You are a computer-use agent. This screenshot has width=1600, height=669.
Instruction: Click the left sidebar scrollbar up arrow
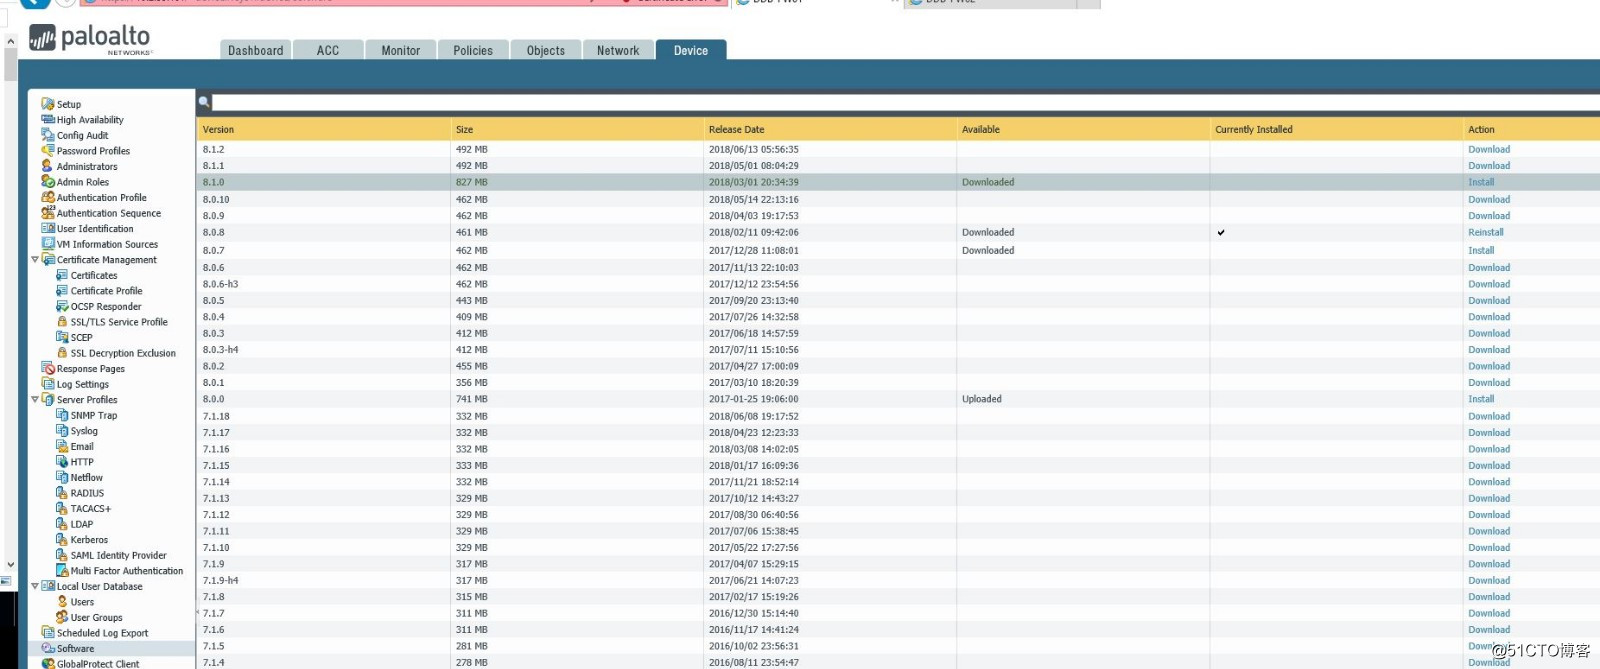[x=10, y=41]
